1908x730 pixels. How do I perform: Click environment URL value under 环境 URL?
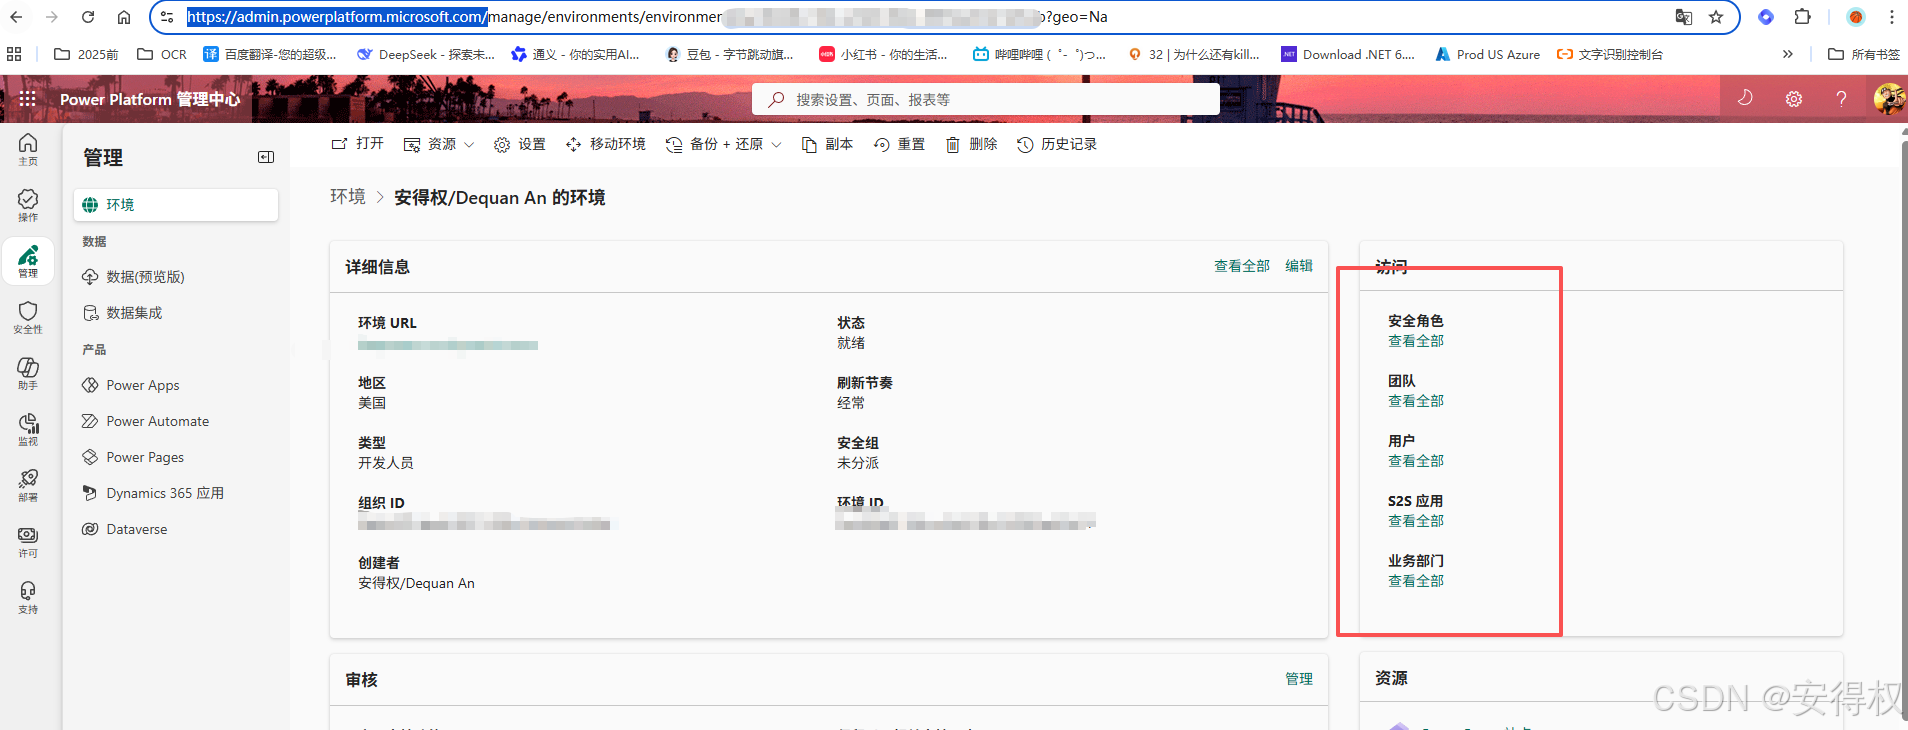coord(448,345)
